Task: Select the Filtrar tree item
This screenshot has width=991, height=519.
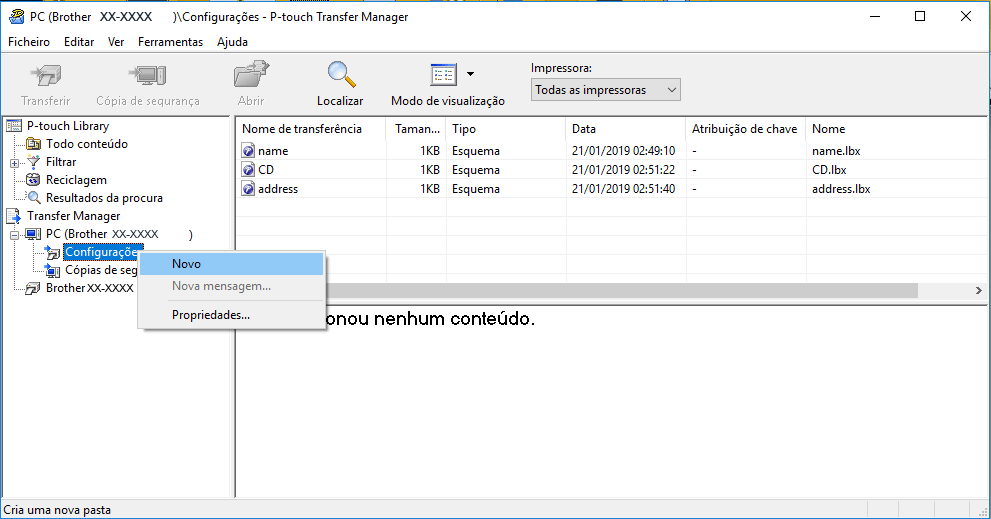Action: pyautogui.click(x=61, y=162)
